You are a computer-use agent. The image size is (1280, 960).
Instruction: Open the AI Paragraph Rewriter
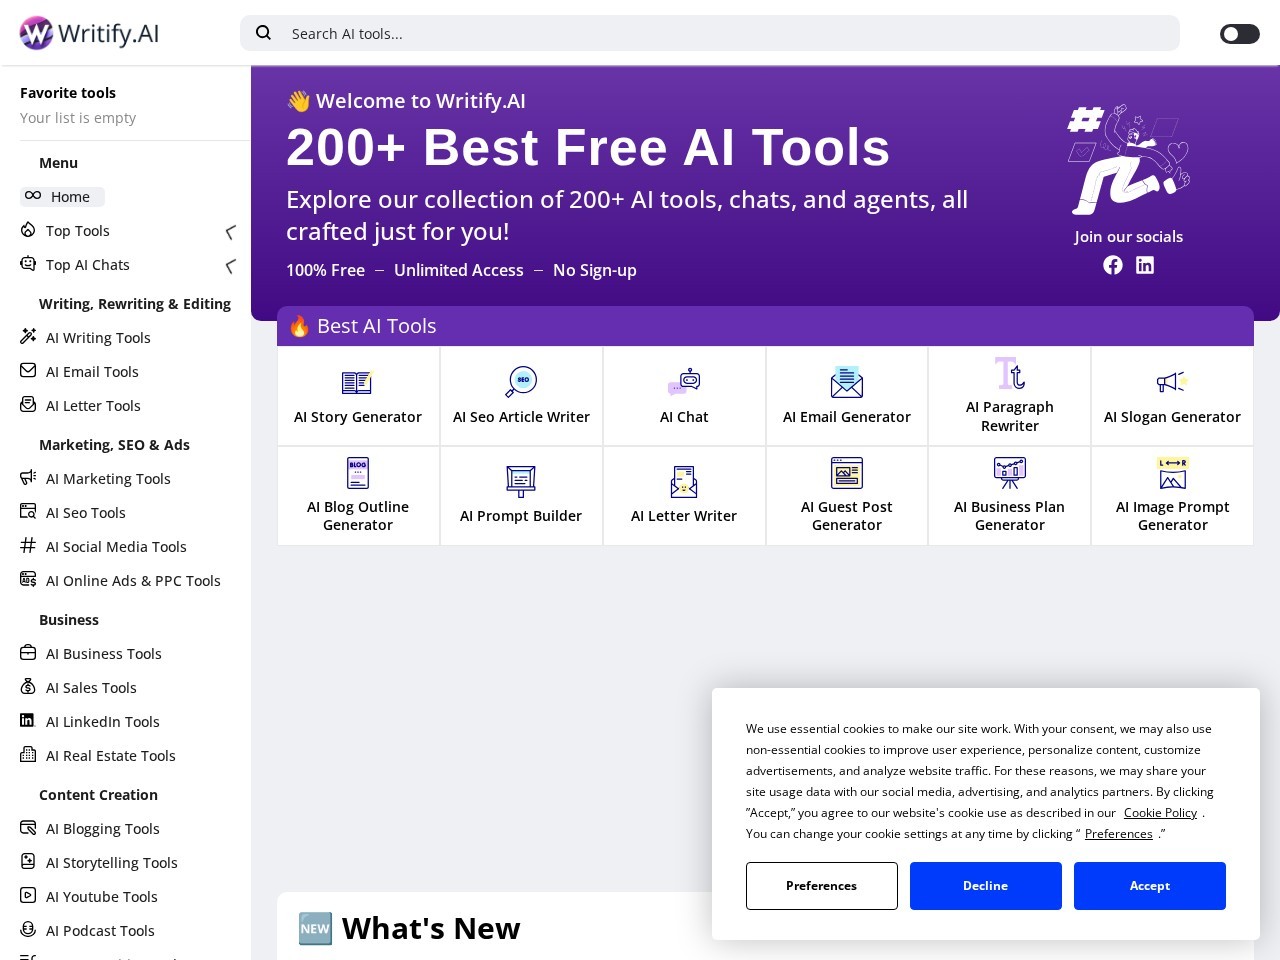[x=1009, y=396]
